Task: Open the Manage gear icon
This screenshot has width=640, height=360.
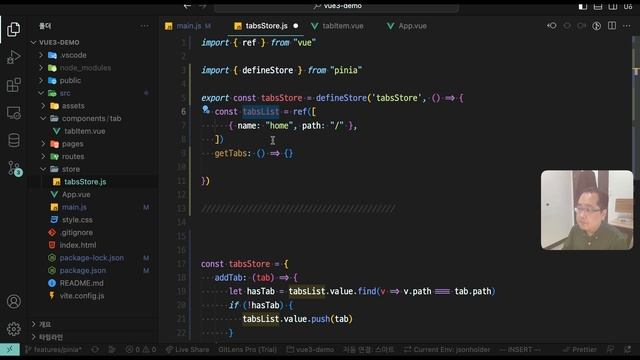Action: [13, 329]
